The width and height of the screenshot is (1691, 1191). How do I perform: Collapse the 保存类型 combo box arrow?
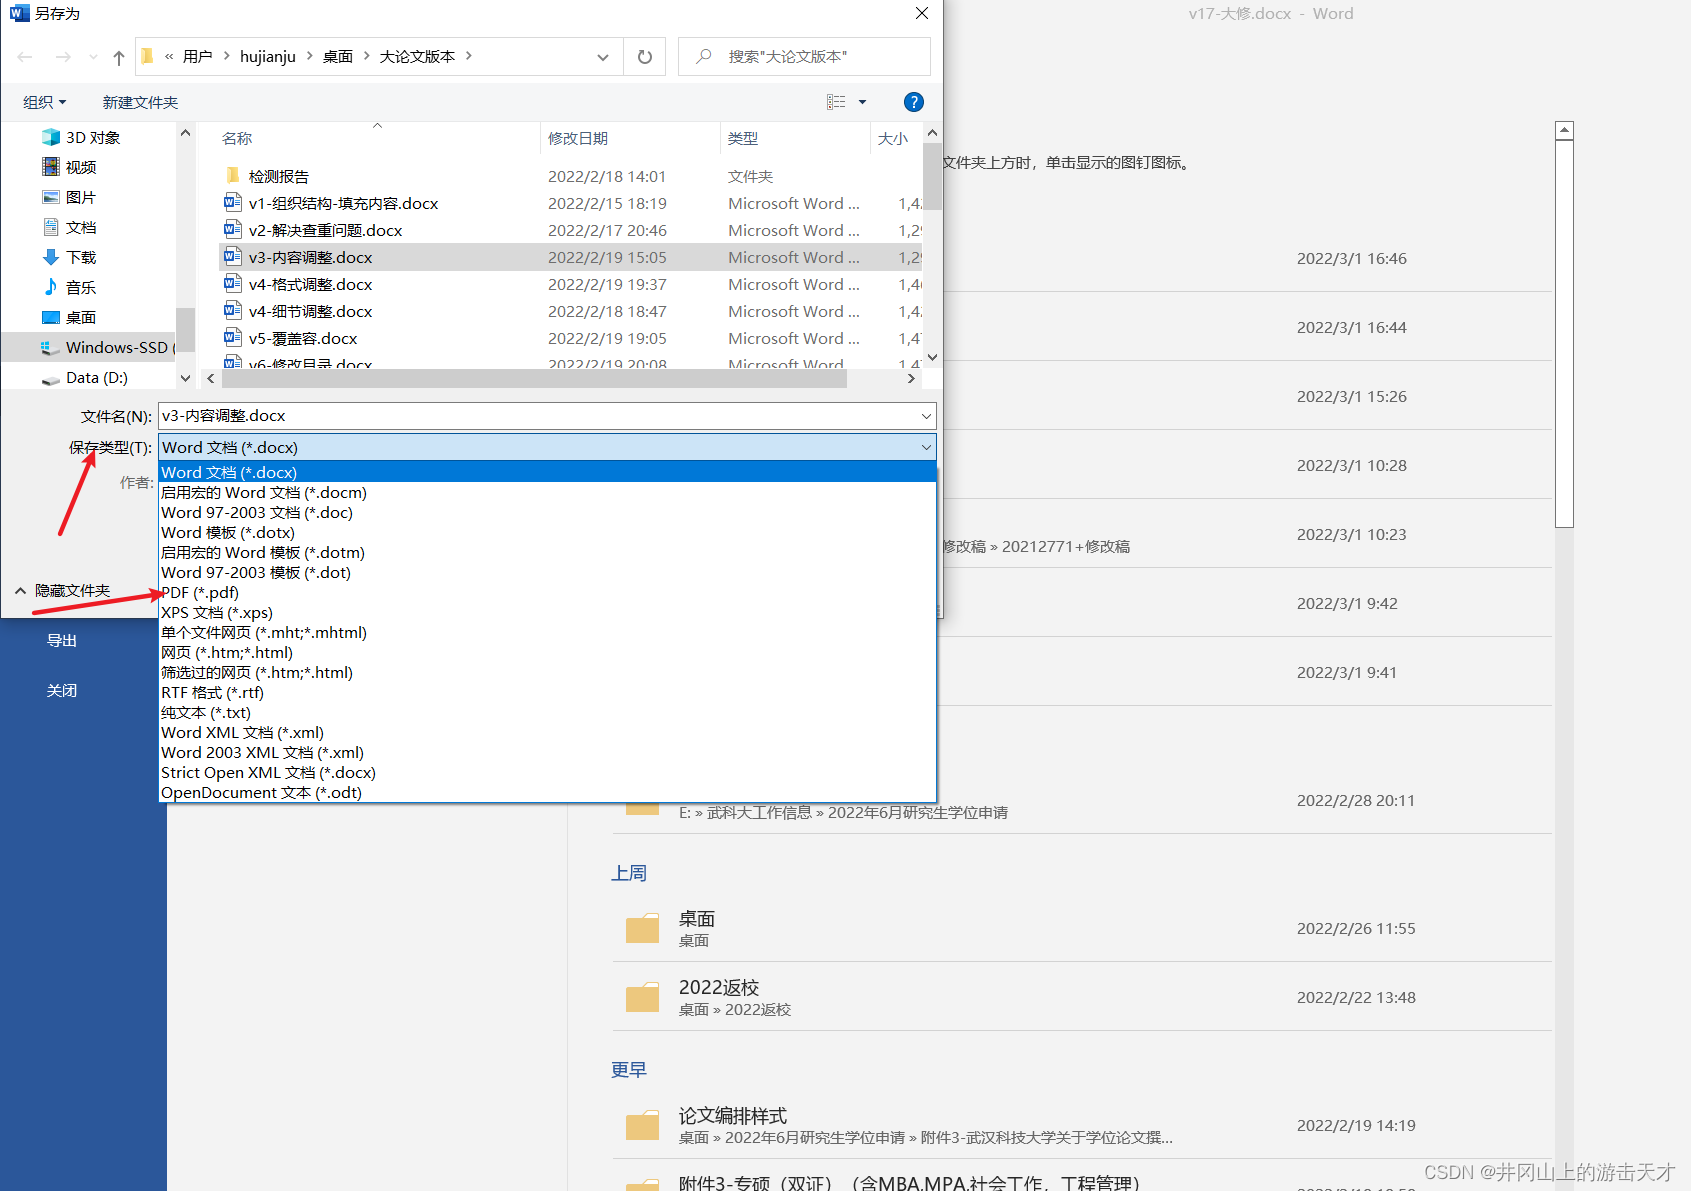tap(927, 447)
